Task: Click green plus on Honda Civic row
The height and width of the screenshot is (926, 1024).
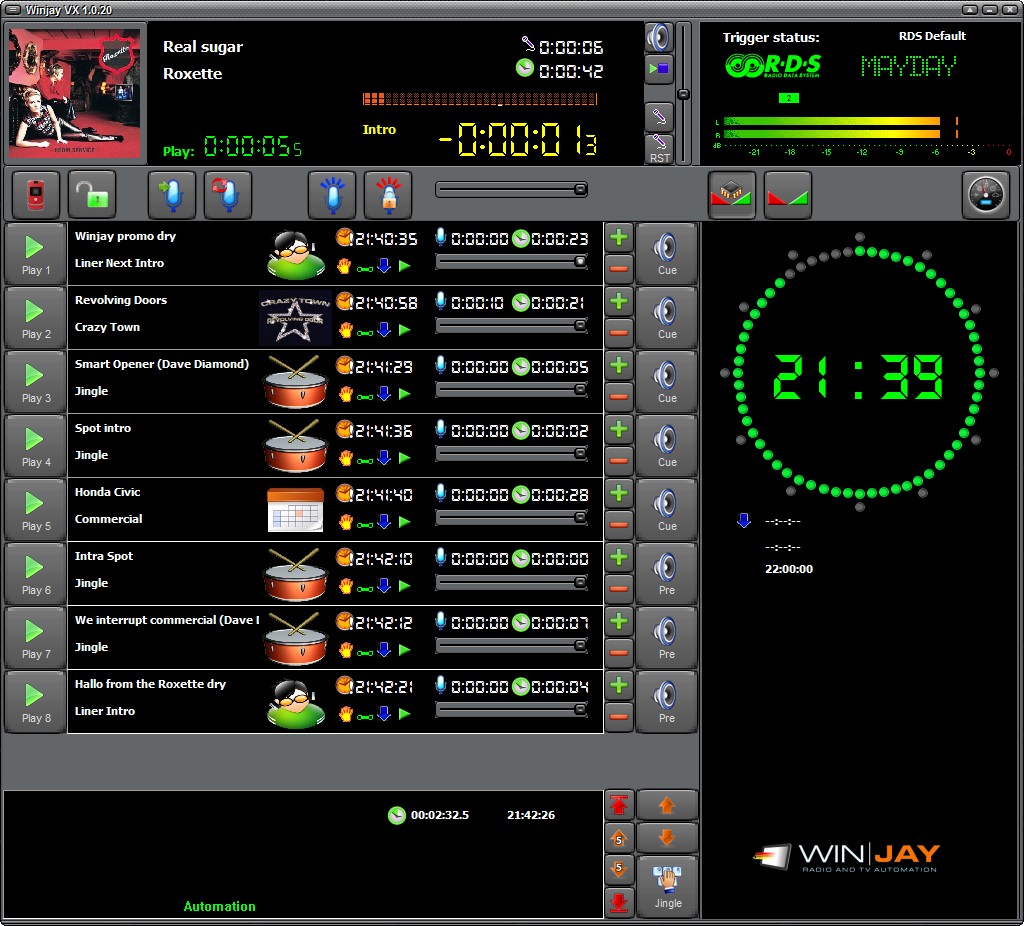Action: click(x=619, y=494)
